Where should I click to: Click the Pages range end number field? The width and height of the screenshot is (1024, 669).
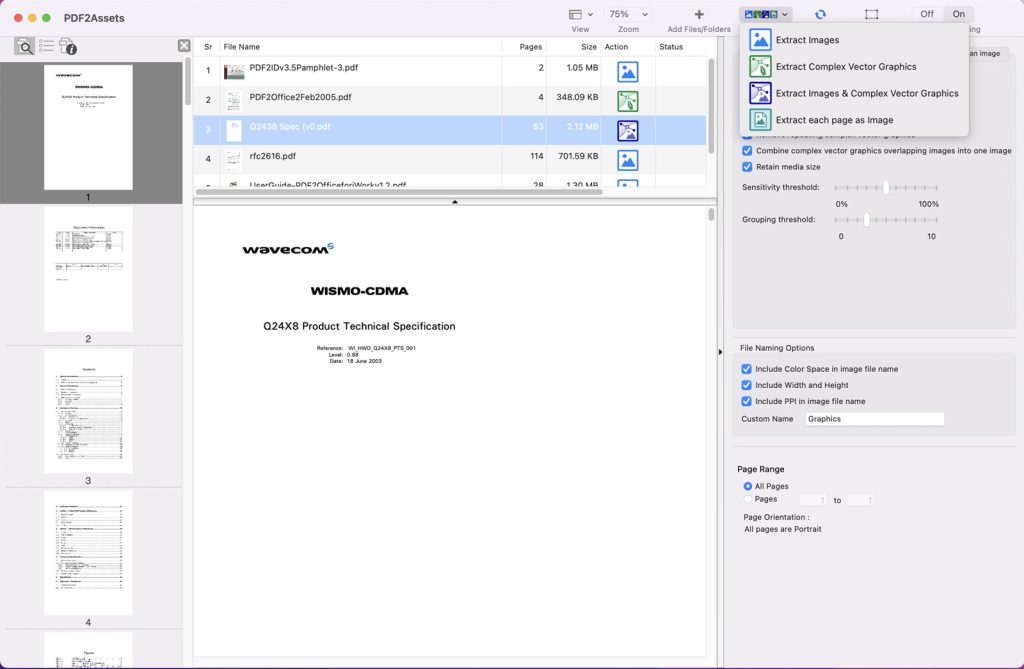861,500
